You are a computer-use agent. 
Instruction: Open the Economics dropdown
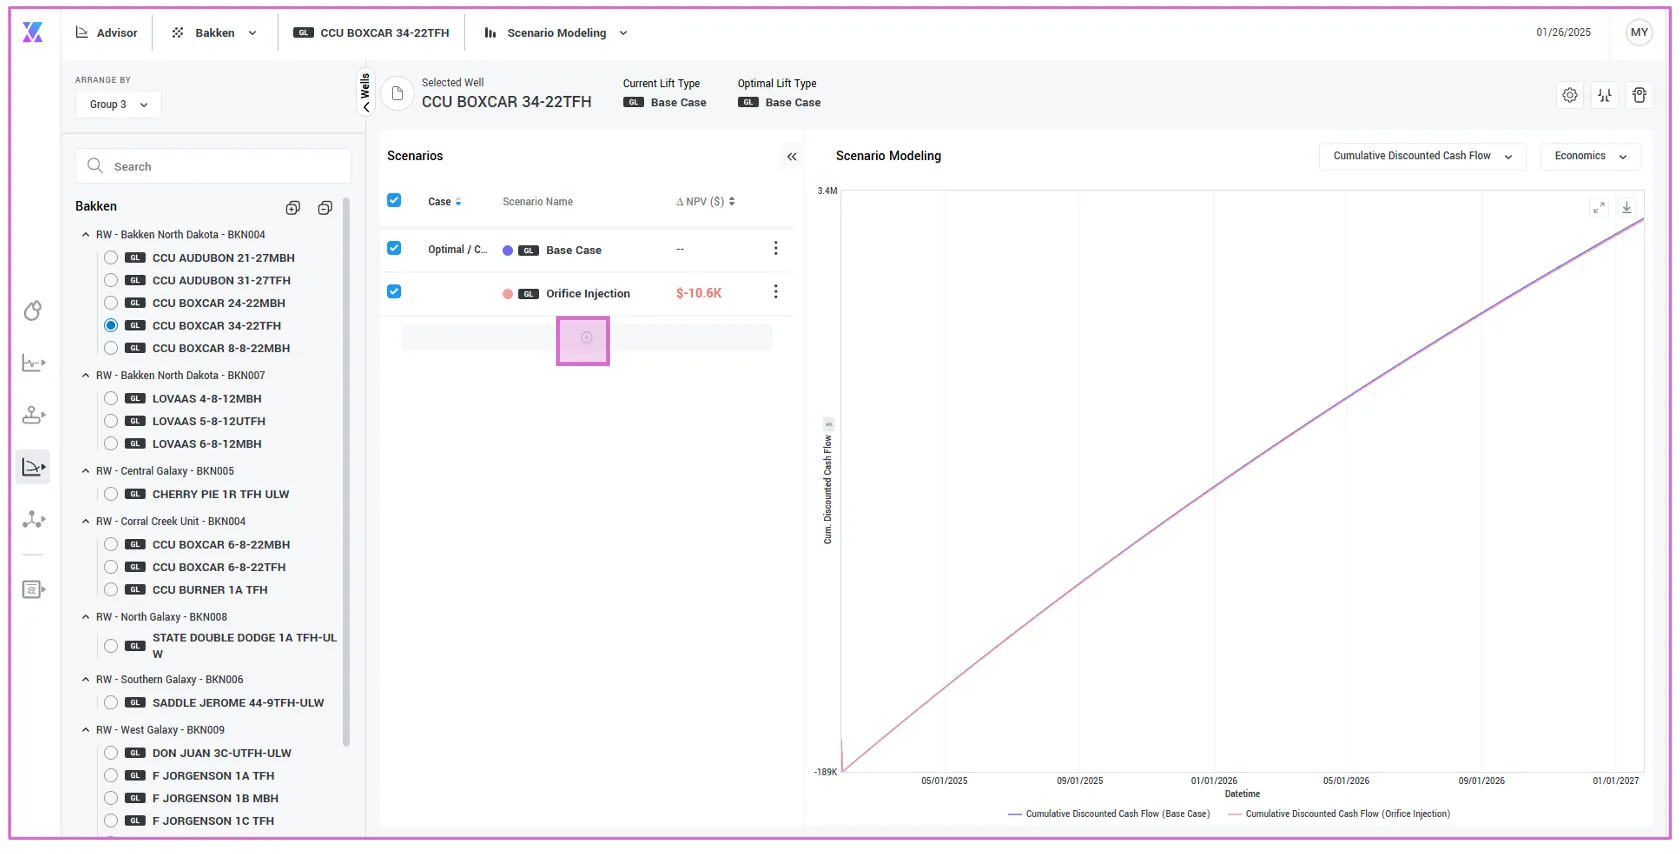[x=1590, y=156]
